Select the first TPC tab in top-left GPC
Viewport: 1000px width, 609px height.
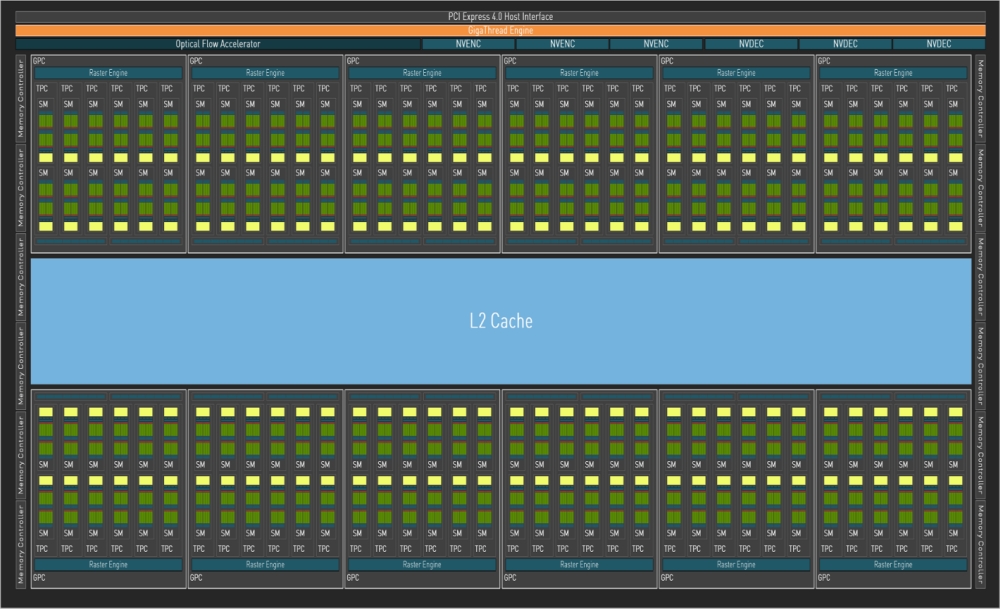point(42,87)
